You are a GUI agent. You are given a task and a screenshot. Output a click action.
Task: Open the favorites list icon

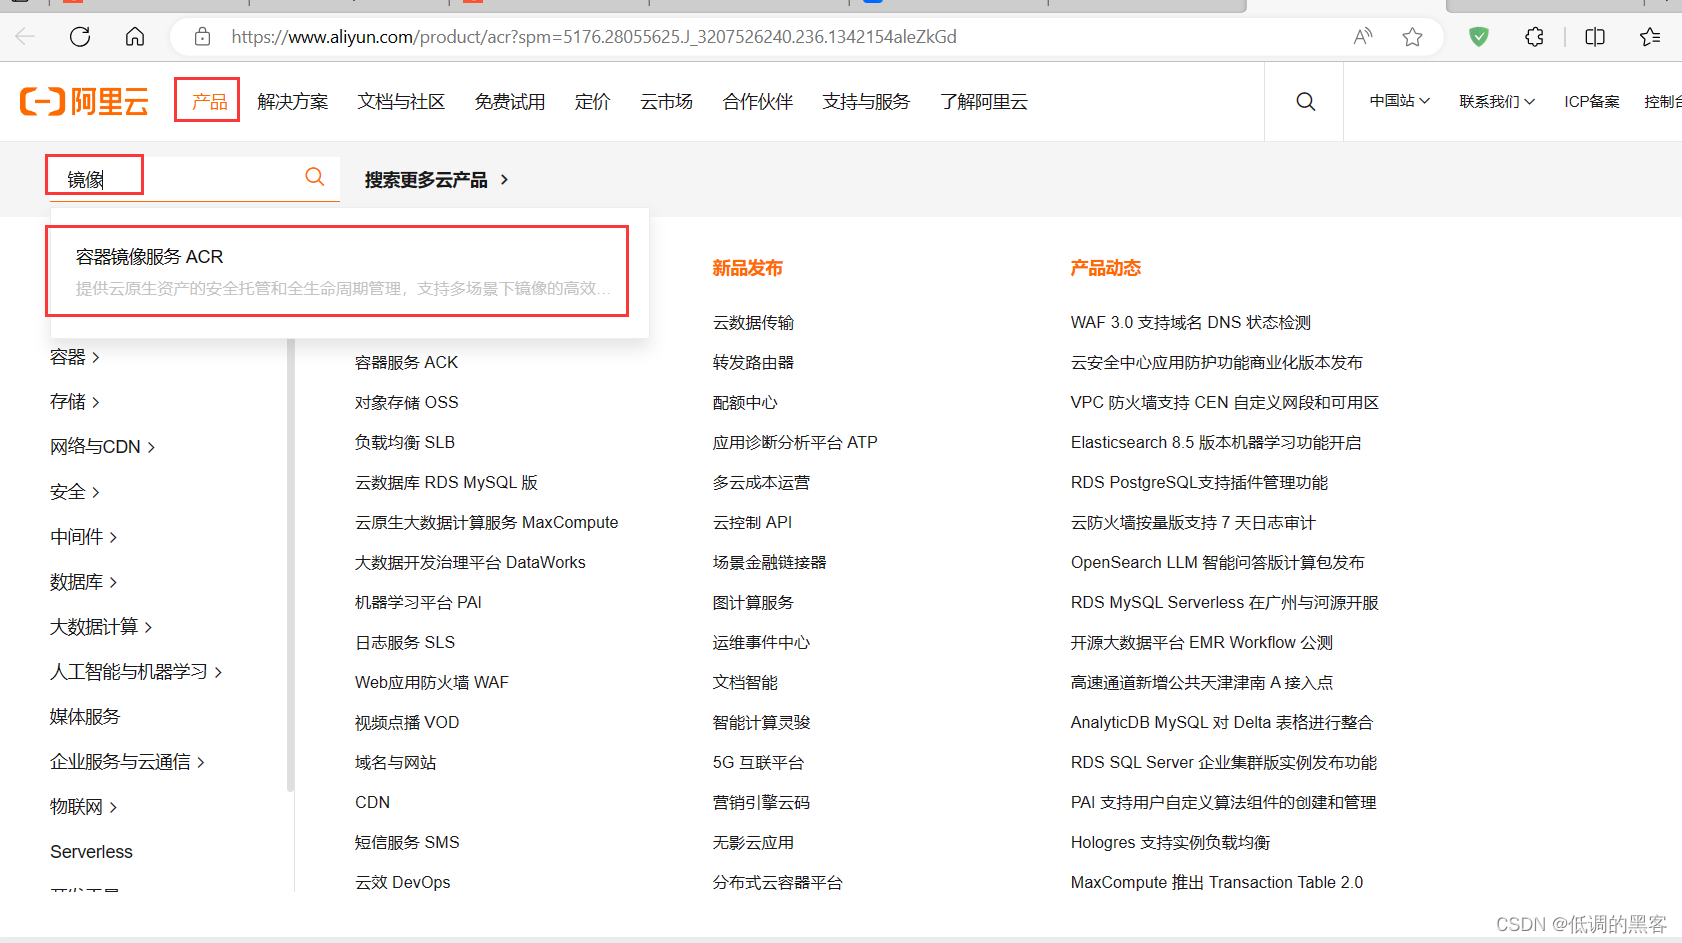[x=1650, y=37]
